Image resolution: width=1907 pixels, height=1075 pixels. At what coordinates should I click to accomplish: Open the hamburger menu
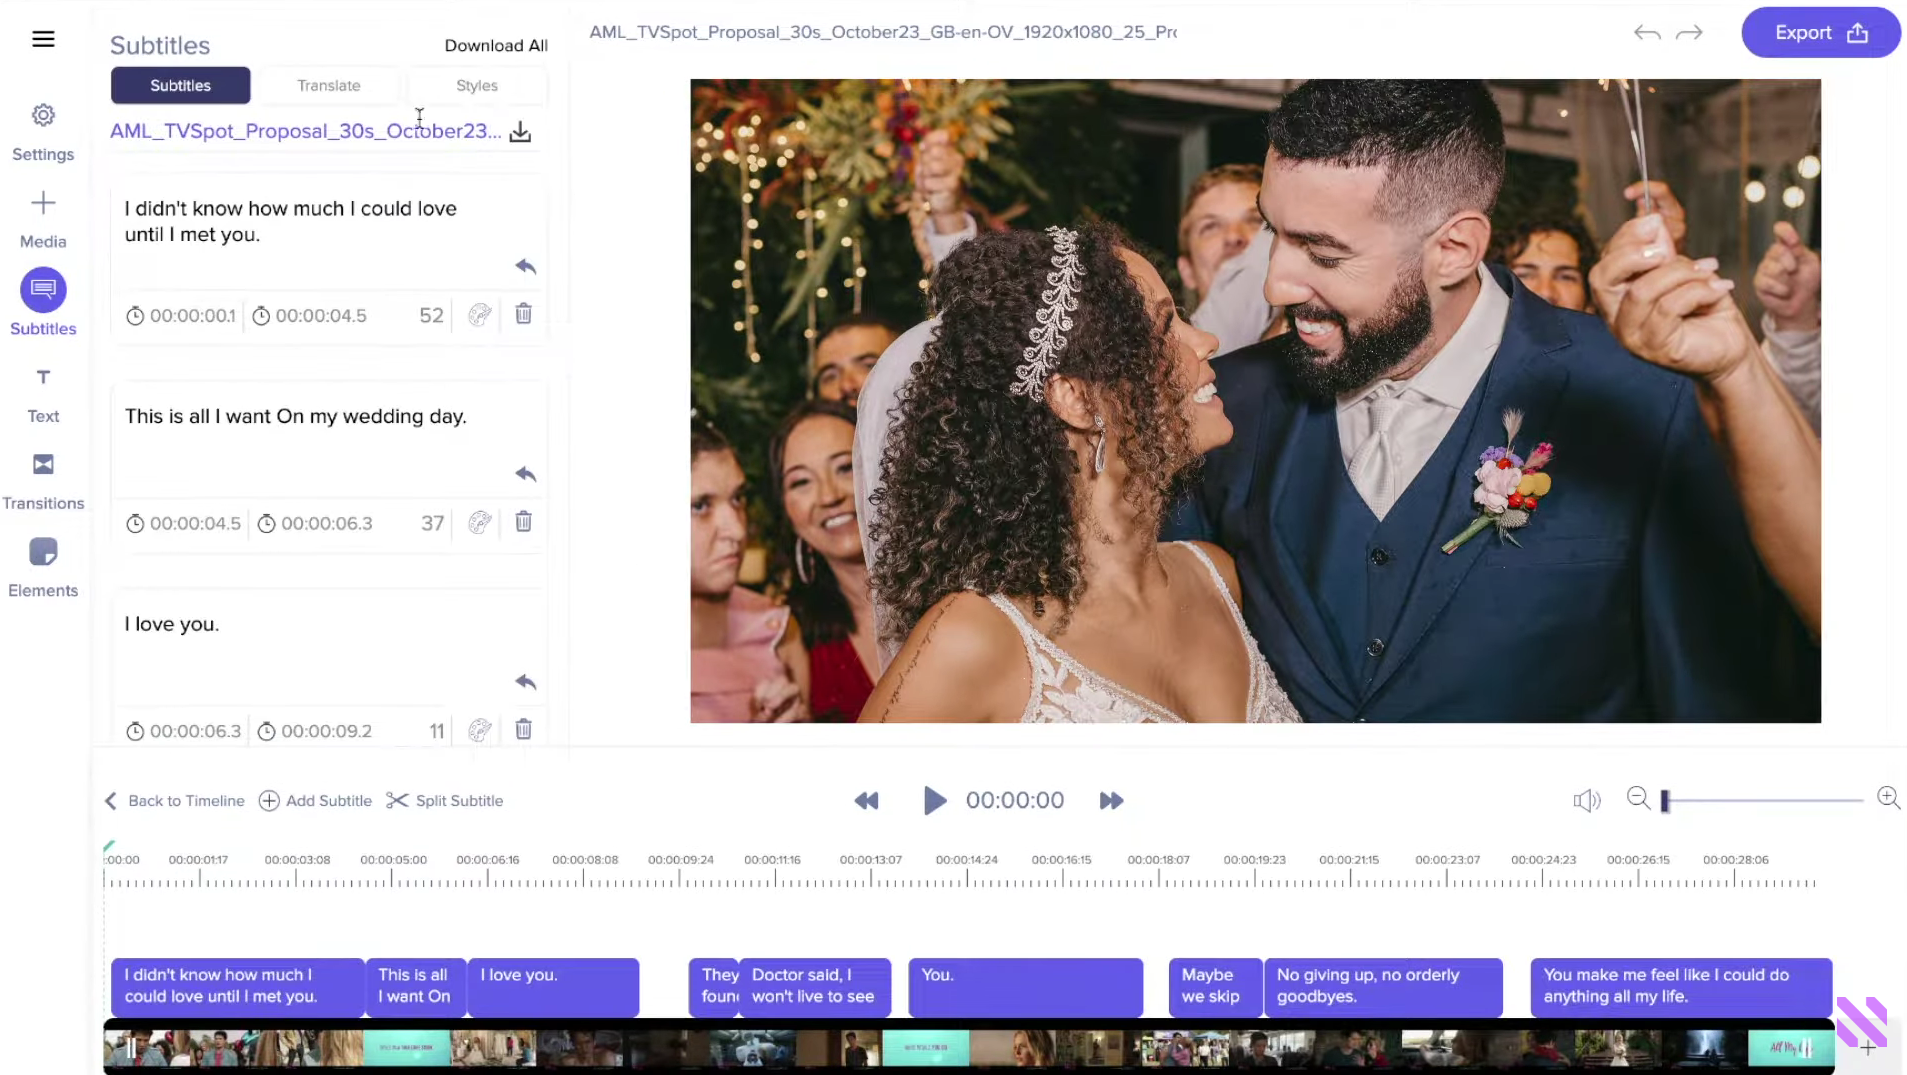point(43,39)
